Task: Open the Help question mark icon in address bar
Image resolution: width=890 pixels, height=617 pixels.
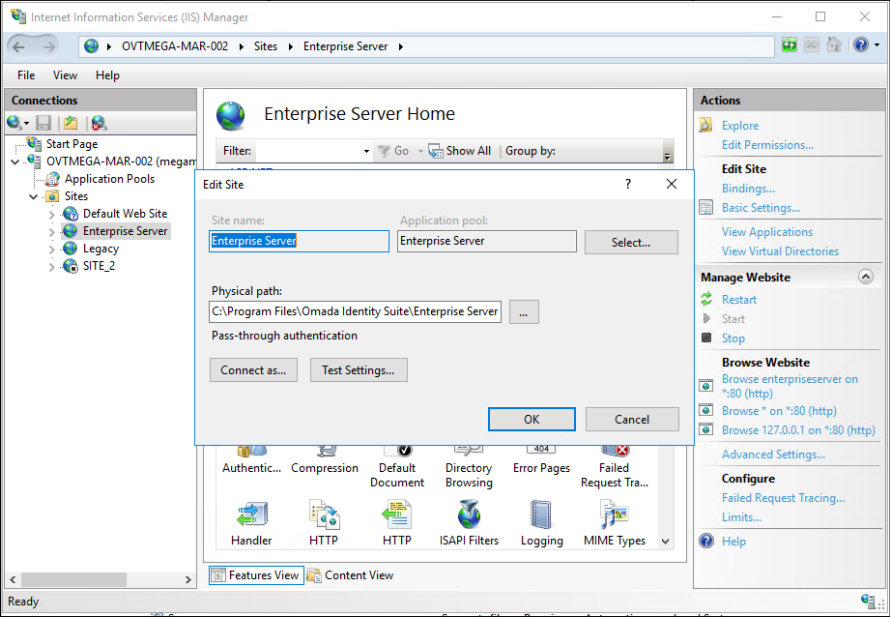Action: tap(860, 45)
